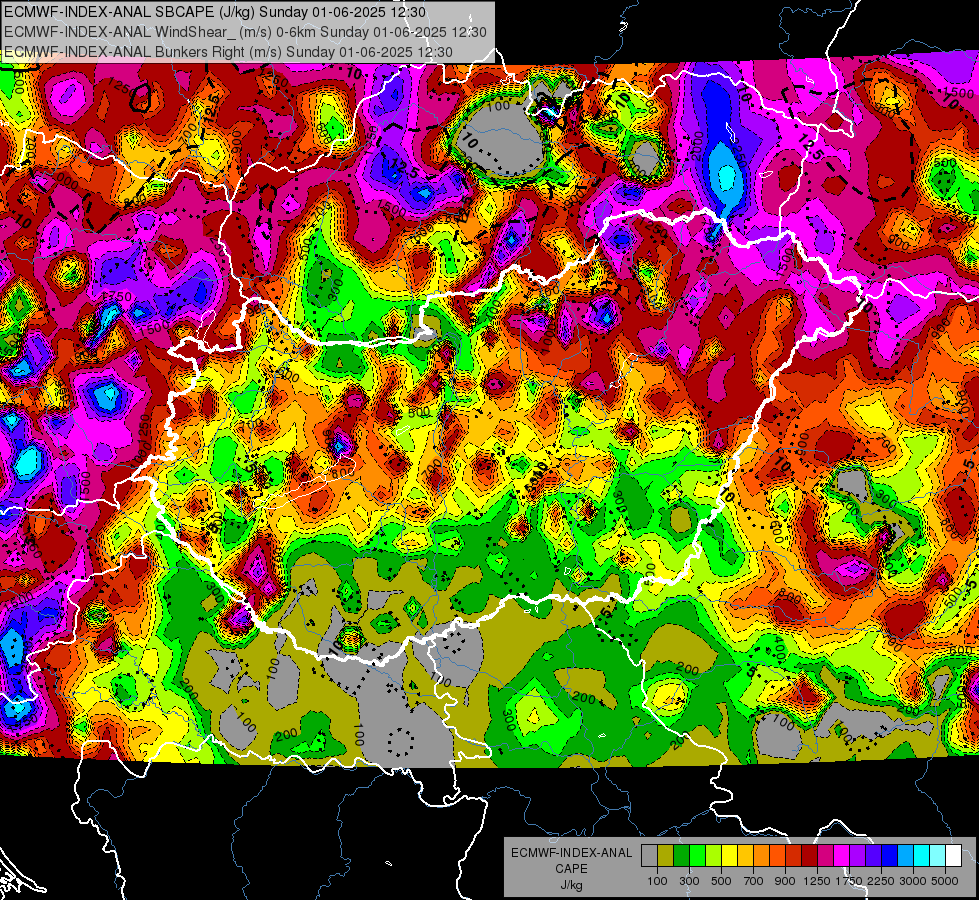979x900 pixels.
Task: Click the CAPE label in the legend
Action: pos(571,869)
